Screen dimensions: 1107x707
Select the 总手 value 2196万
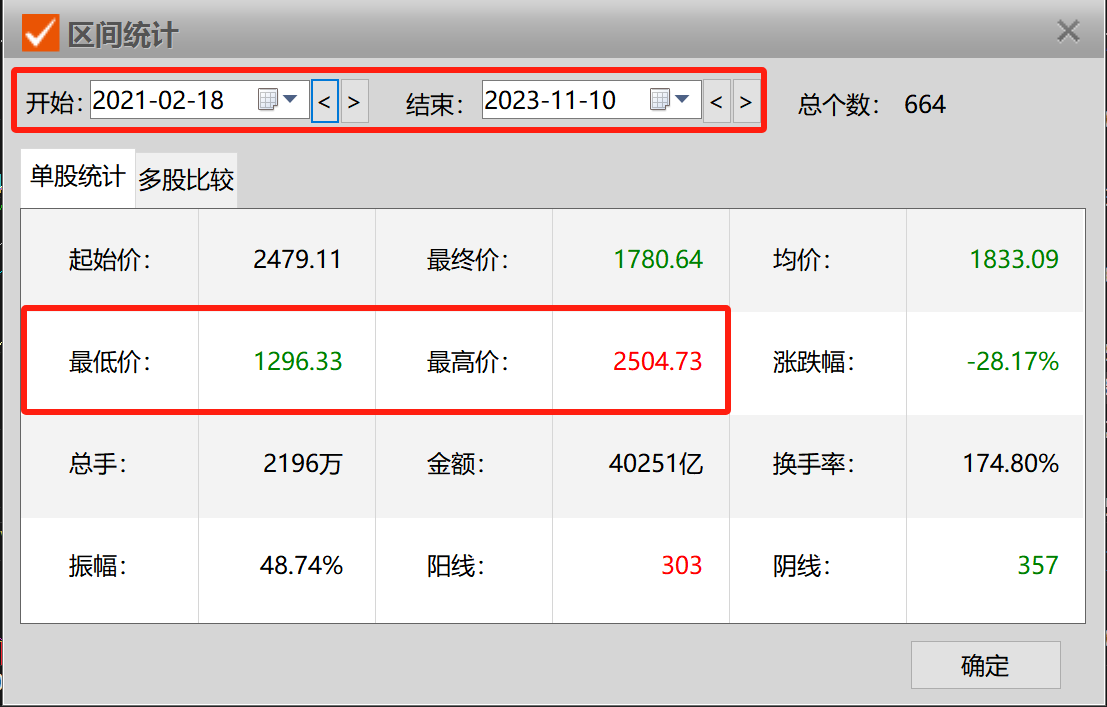click(x=303, y=463)
